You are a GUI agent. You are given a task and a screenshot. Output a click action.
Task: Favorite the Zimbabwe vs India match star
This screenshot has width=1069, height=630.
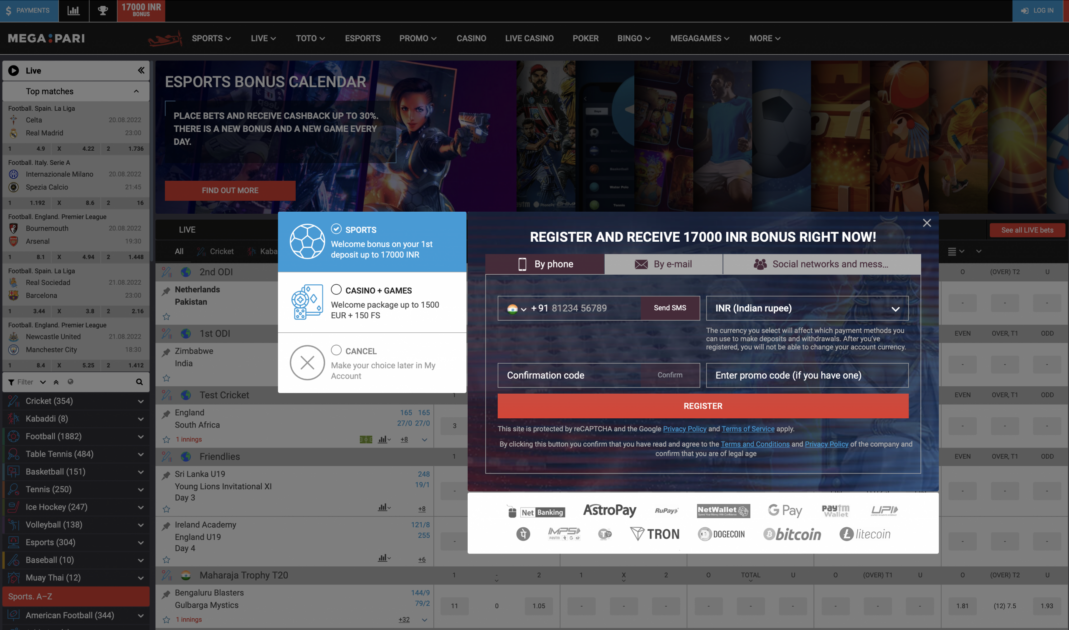[166, 378]
